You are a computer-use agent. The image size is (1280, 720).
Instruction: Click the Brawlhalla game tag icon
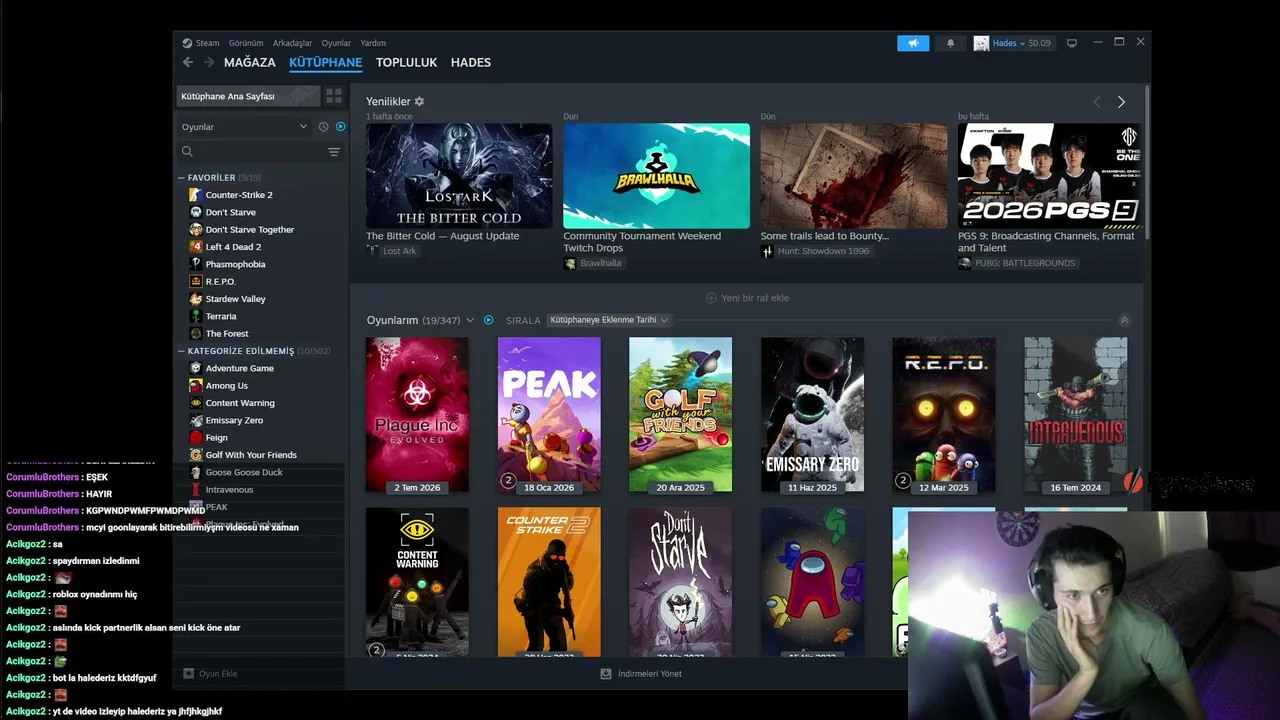point(570,263)
